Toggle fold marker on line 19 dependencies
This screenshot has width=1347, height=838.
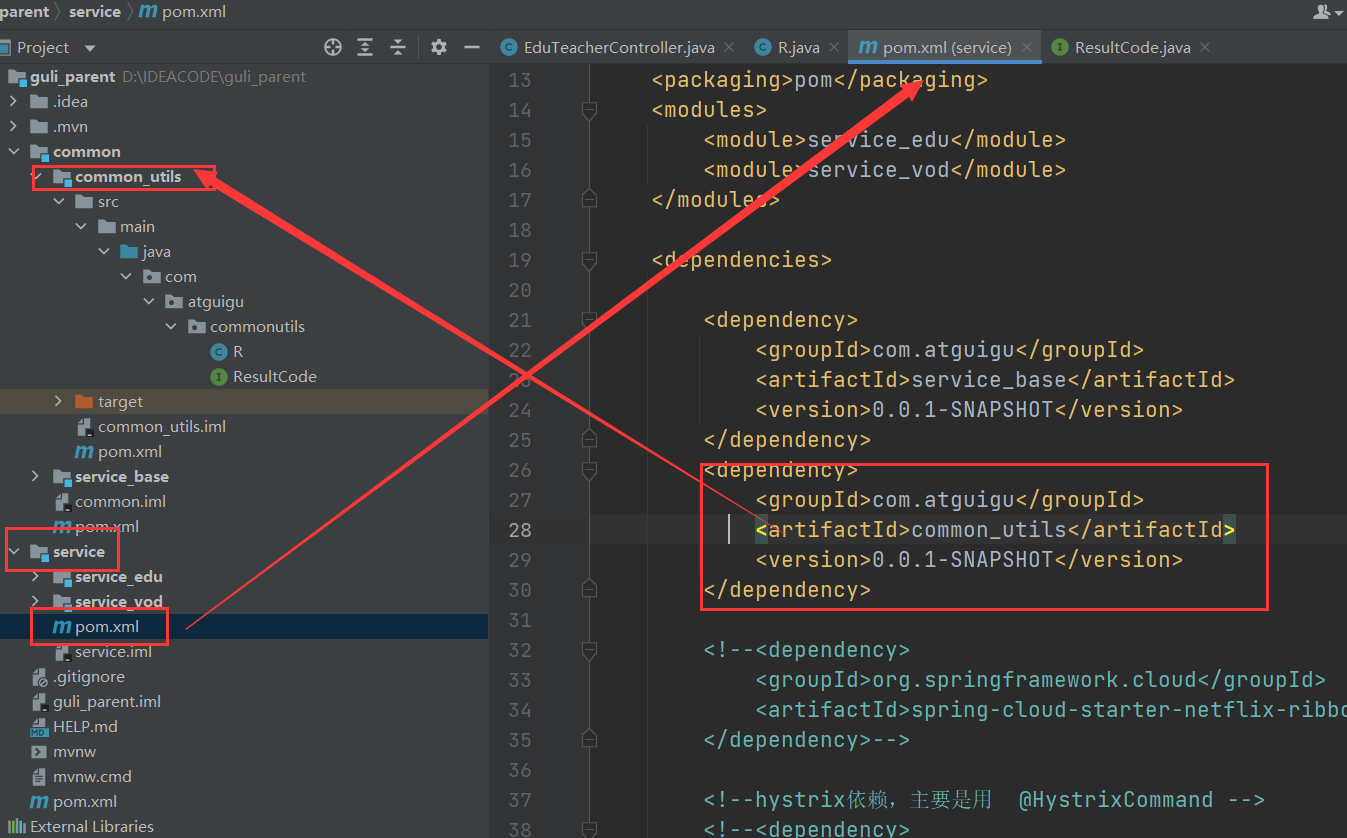(589, 260)
